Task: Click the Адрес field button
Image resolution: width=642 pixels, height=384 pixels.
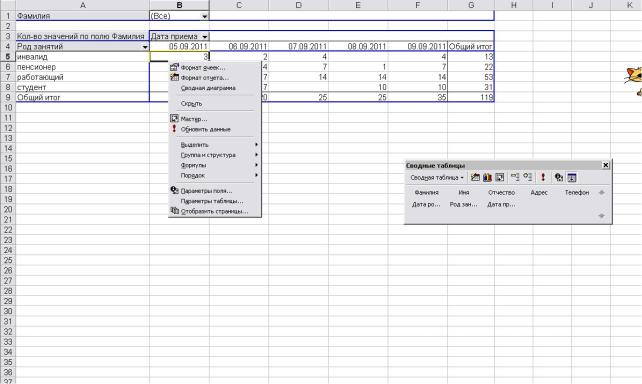Action: click(539, 192)
